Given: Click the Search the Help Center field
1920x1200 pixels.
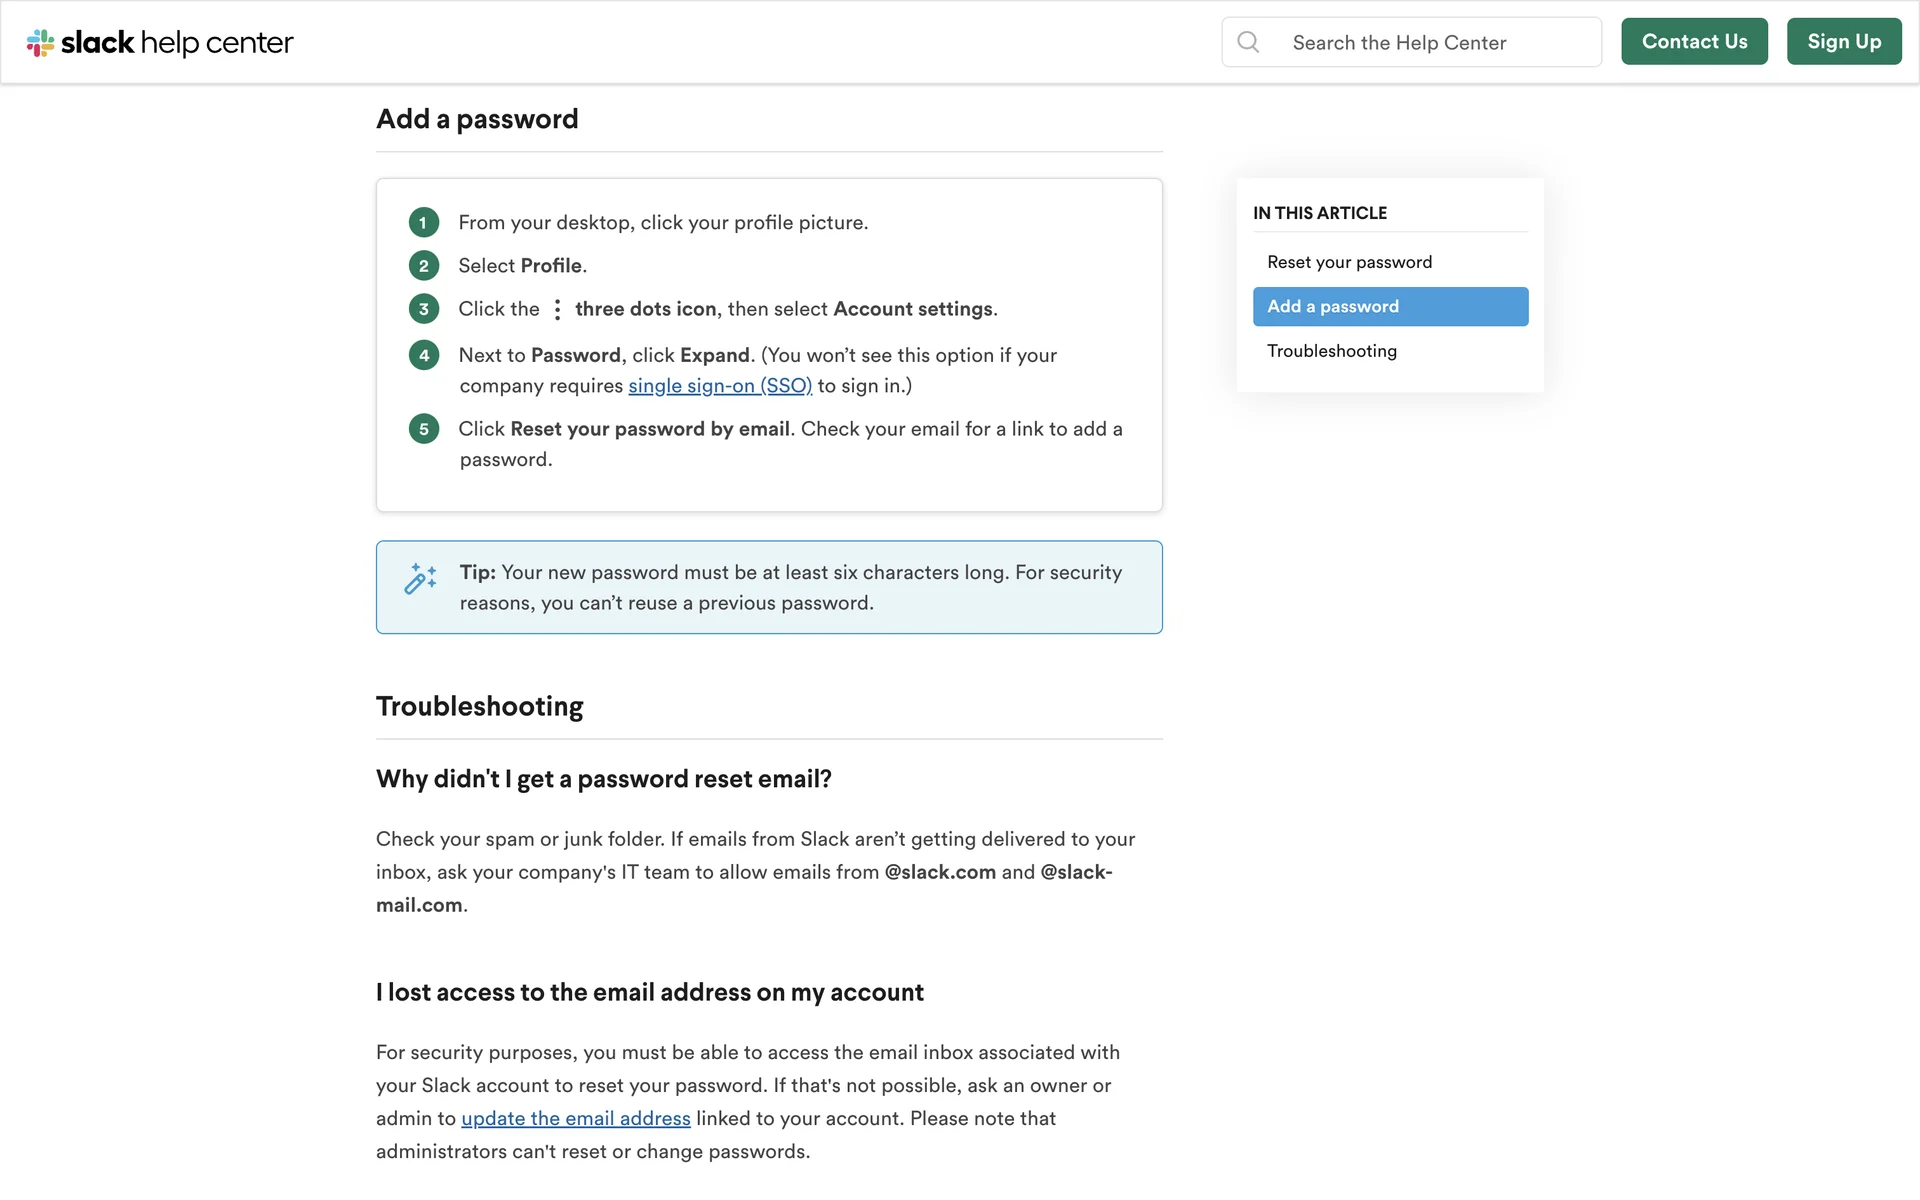Looking at the screenshot, I should click(x=1430, y=43).
